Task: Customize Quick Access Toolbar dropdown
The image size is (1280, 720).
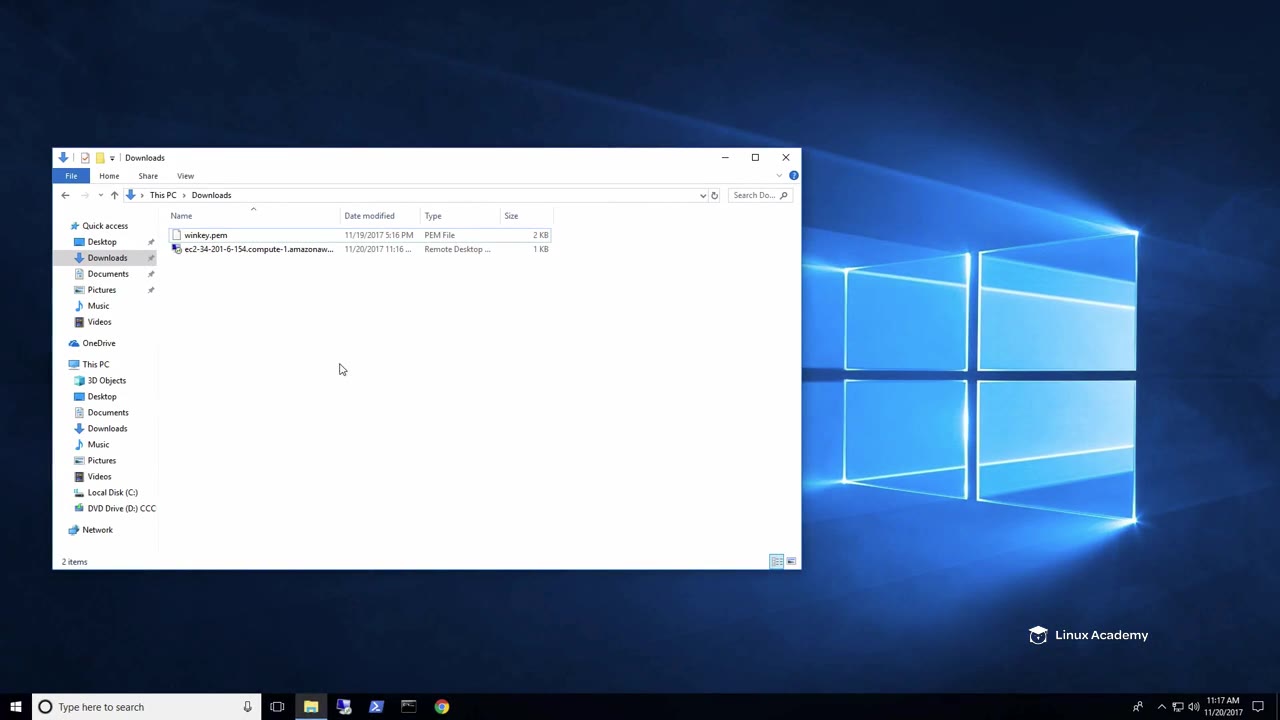Action: coord(112,158)
